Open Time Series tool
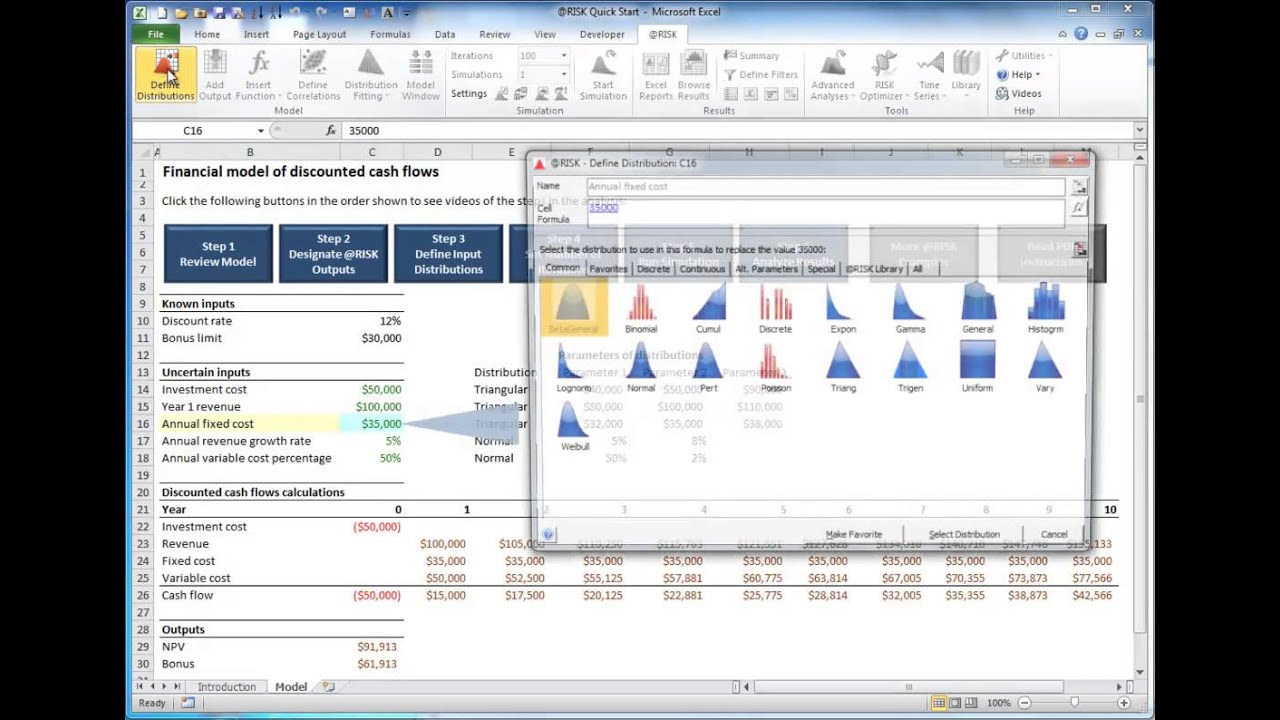The width and height of the screenshot is (1280, 720). click(x=929, y=75)
